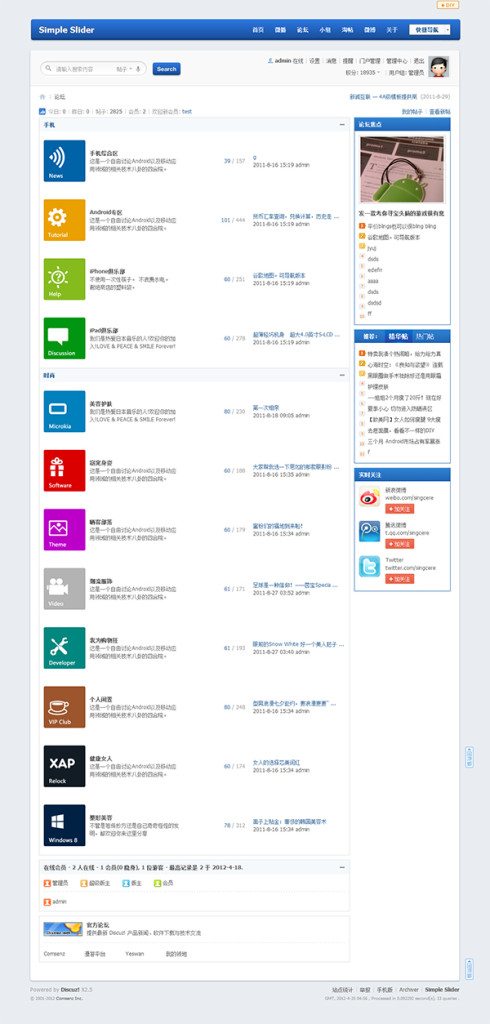Open the Snow White latest post link
The image size is (490, 1024).
[297, 644]
